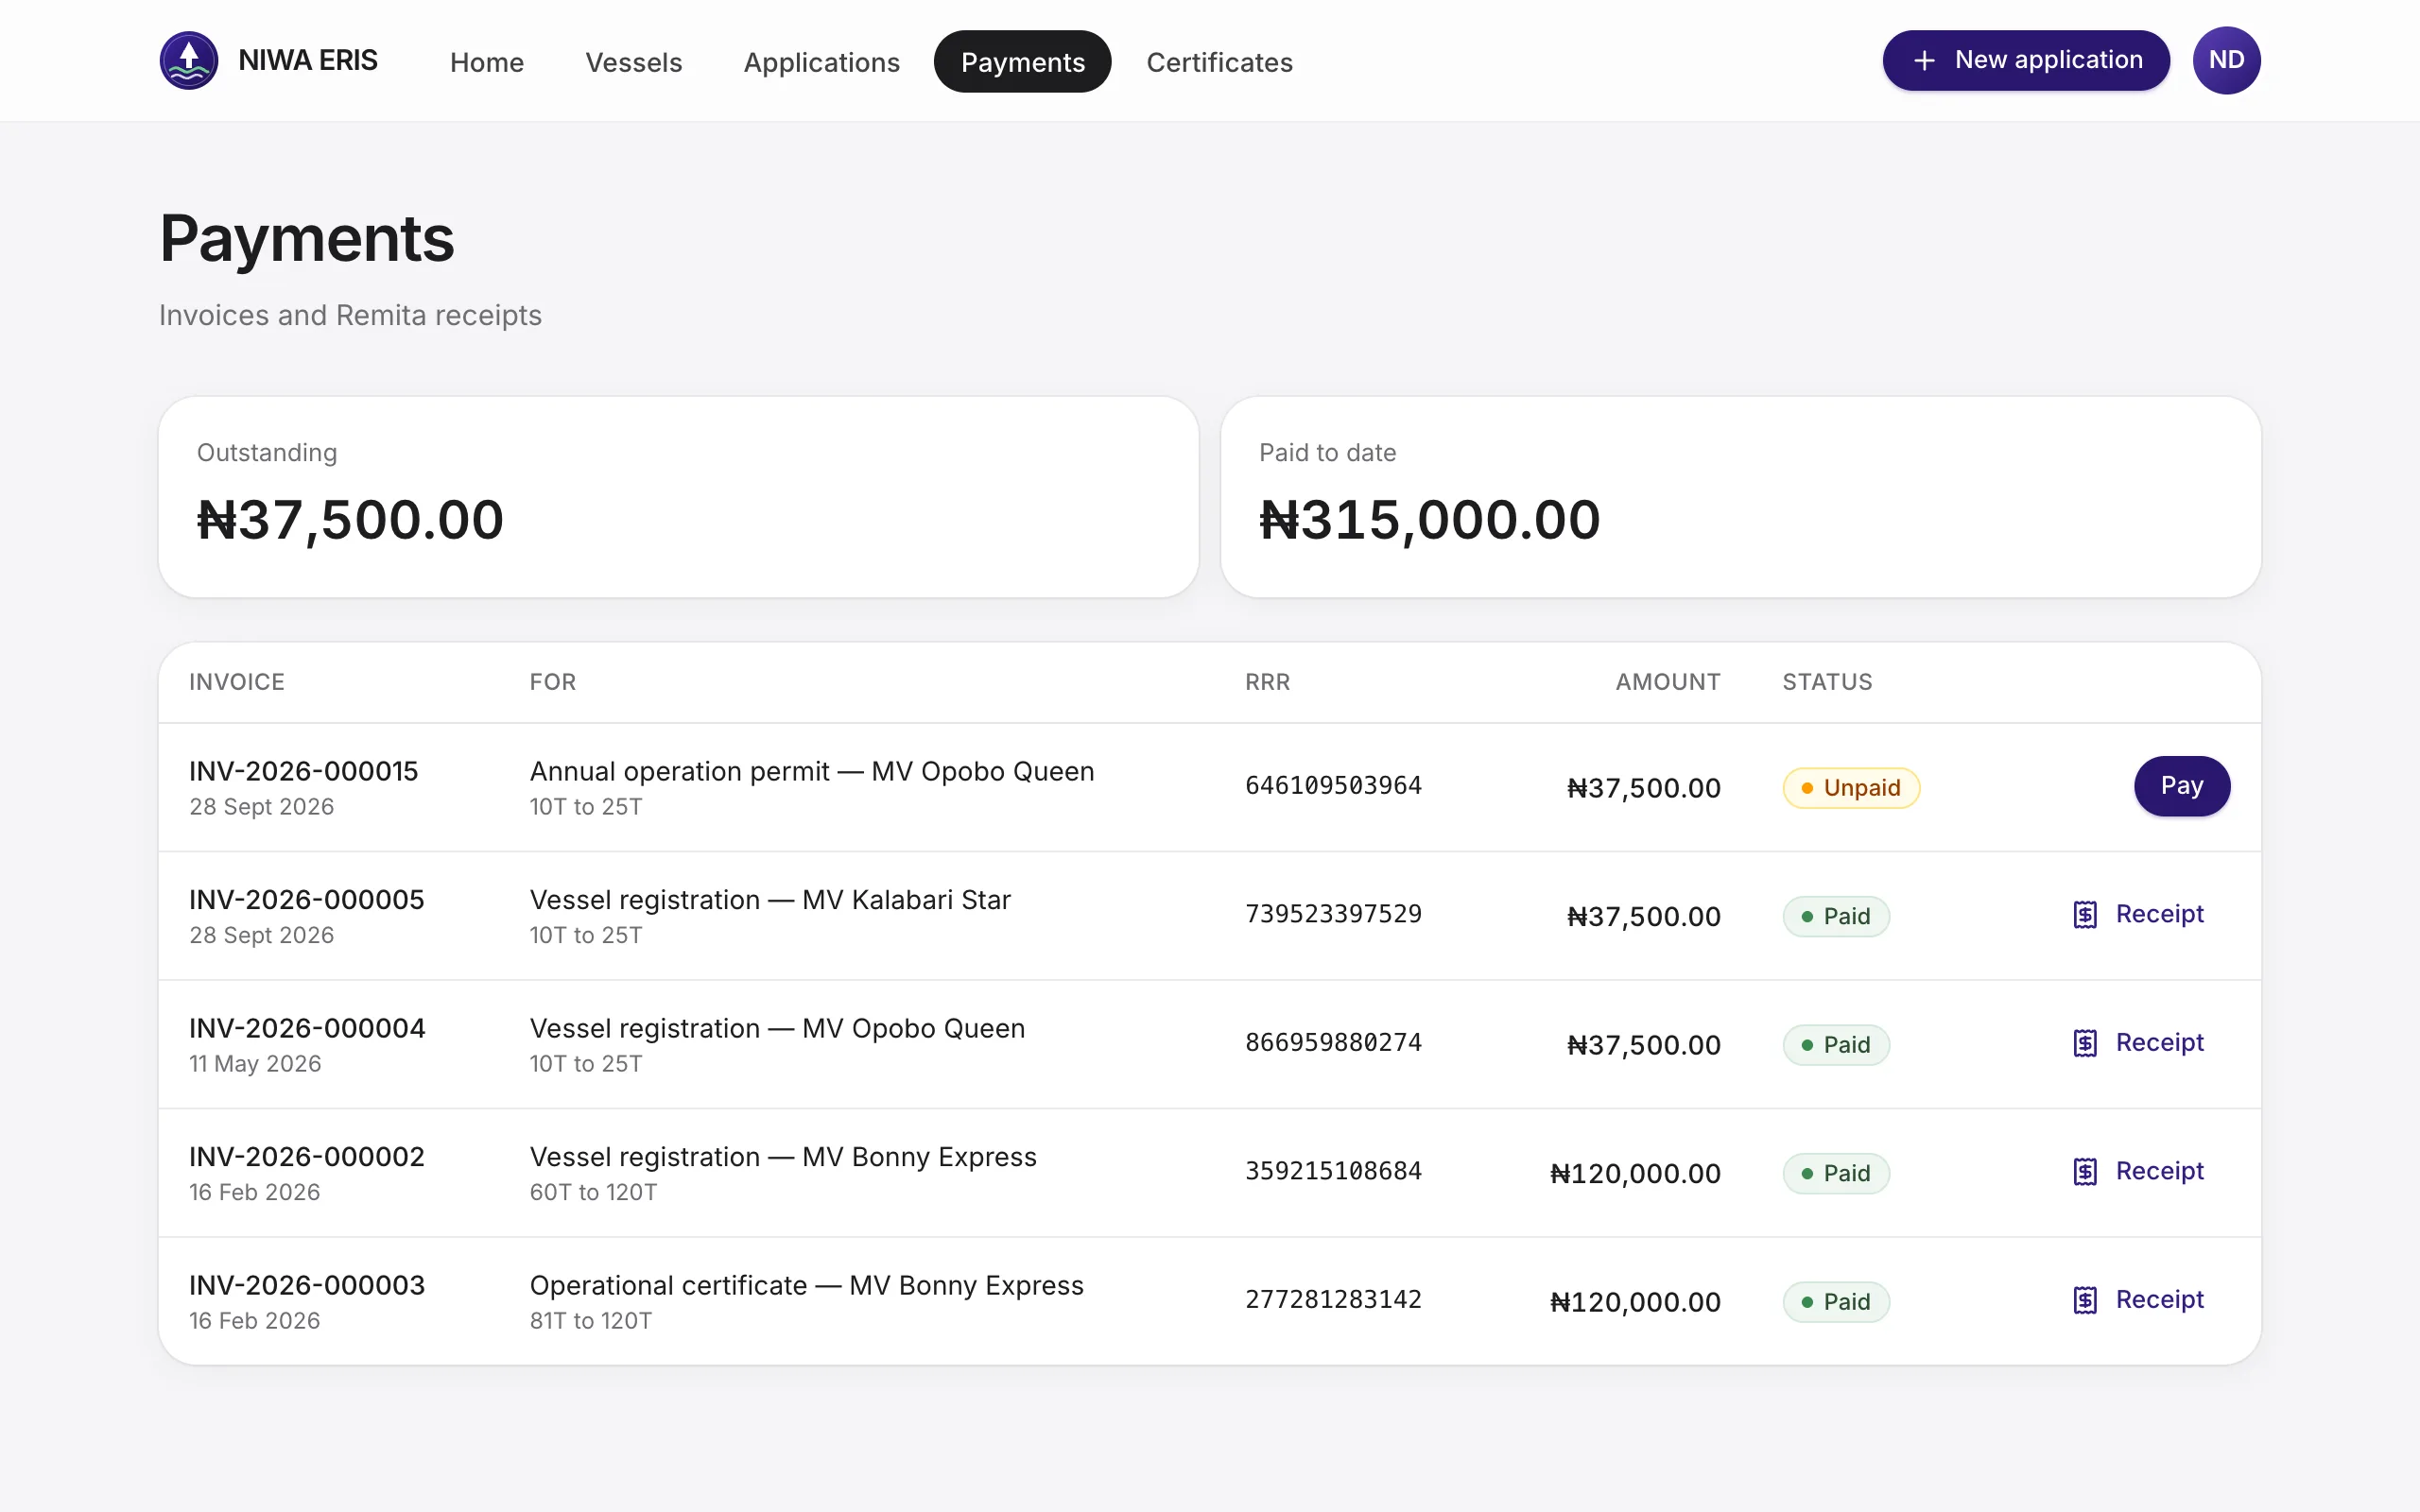The image size is (2420, 1512).
Task: Select invoice number INV-2026-000004
Action: 307,1028
